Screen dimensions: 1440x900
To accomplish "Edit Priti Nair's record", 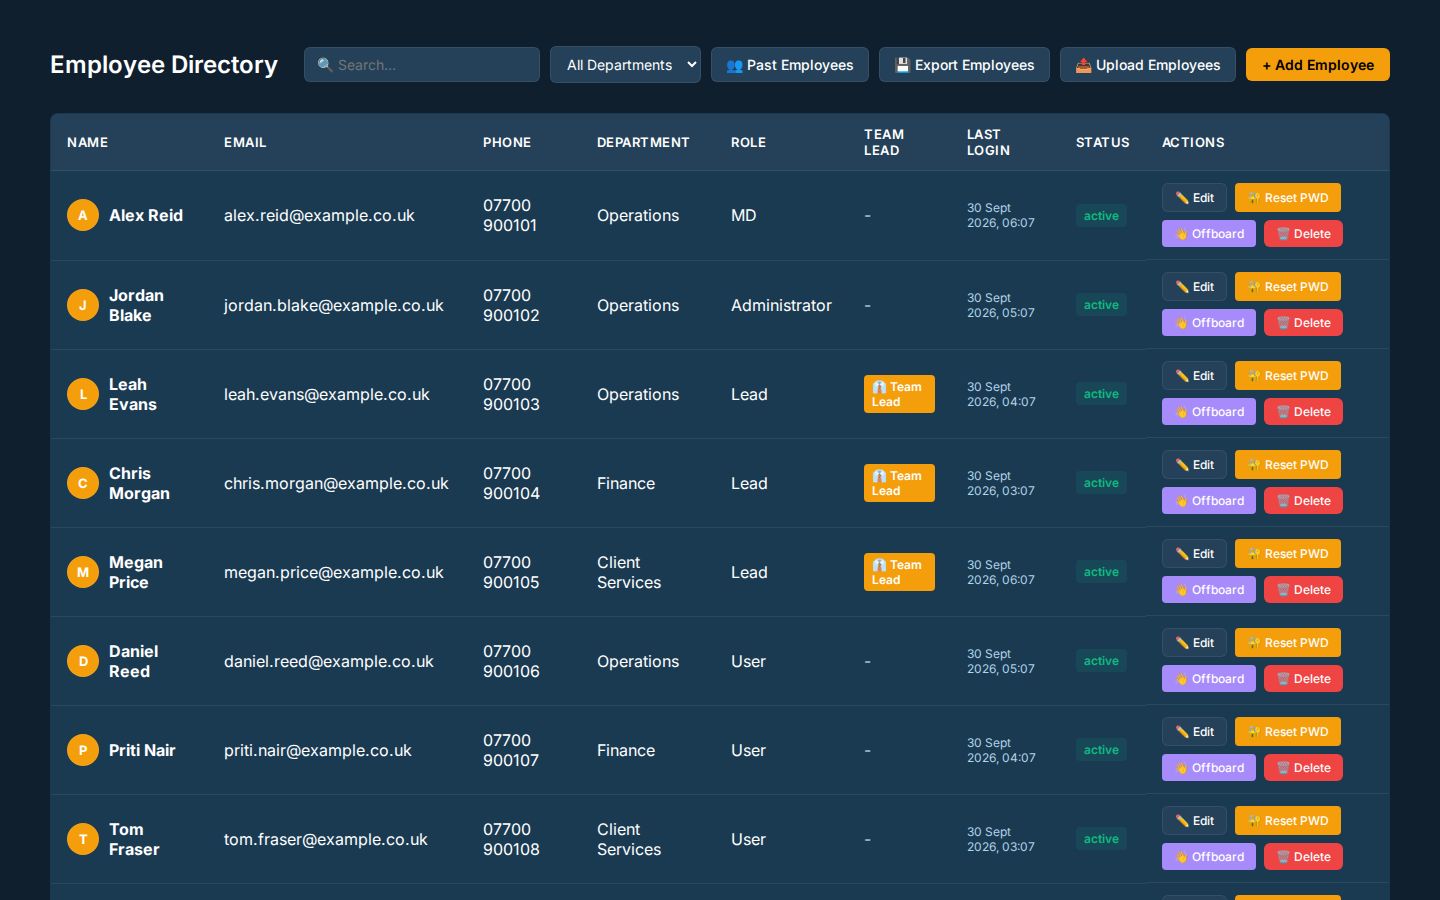I will [x=1194, y=732].
